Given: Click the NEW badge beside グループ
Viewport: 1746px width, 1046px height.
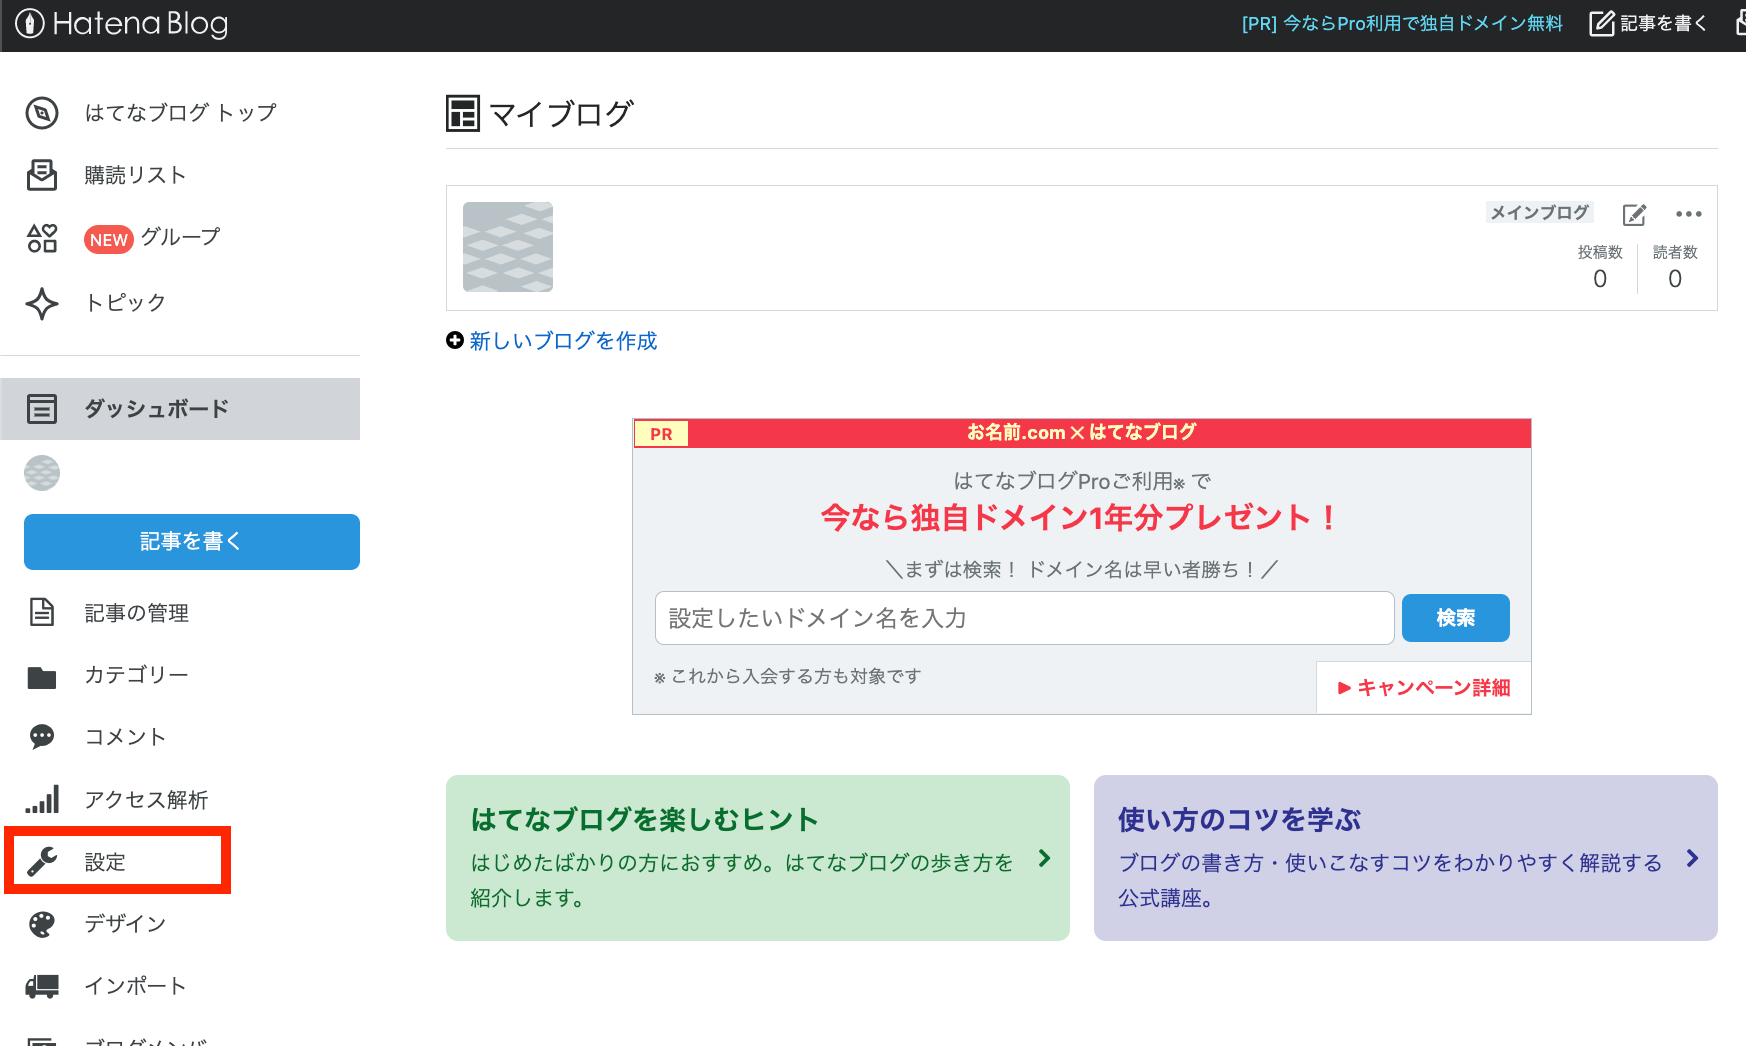Looking at the screenshot, I should pyautogui.click(x=109, y=239).
